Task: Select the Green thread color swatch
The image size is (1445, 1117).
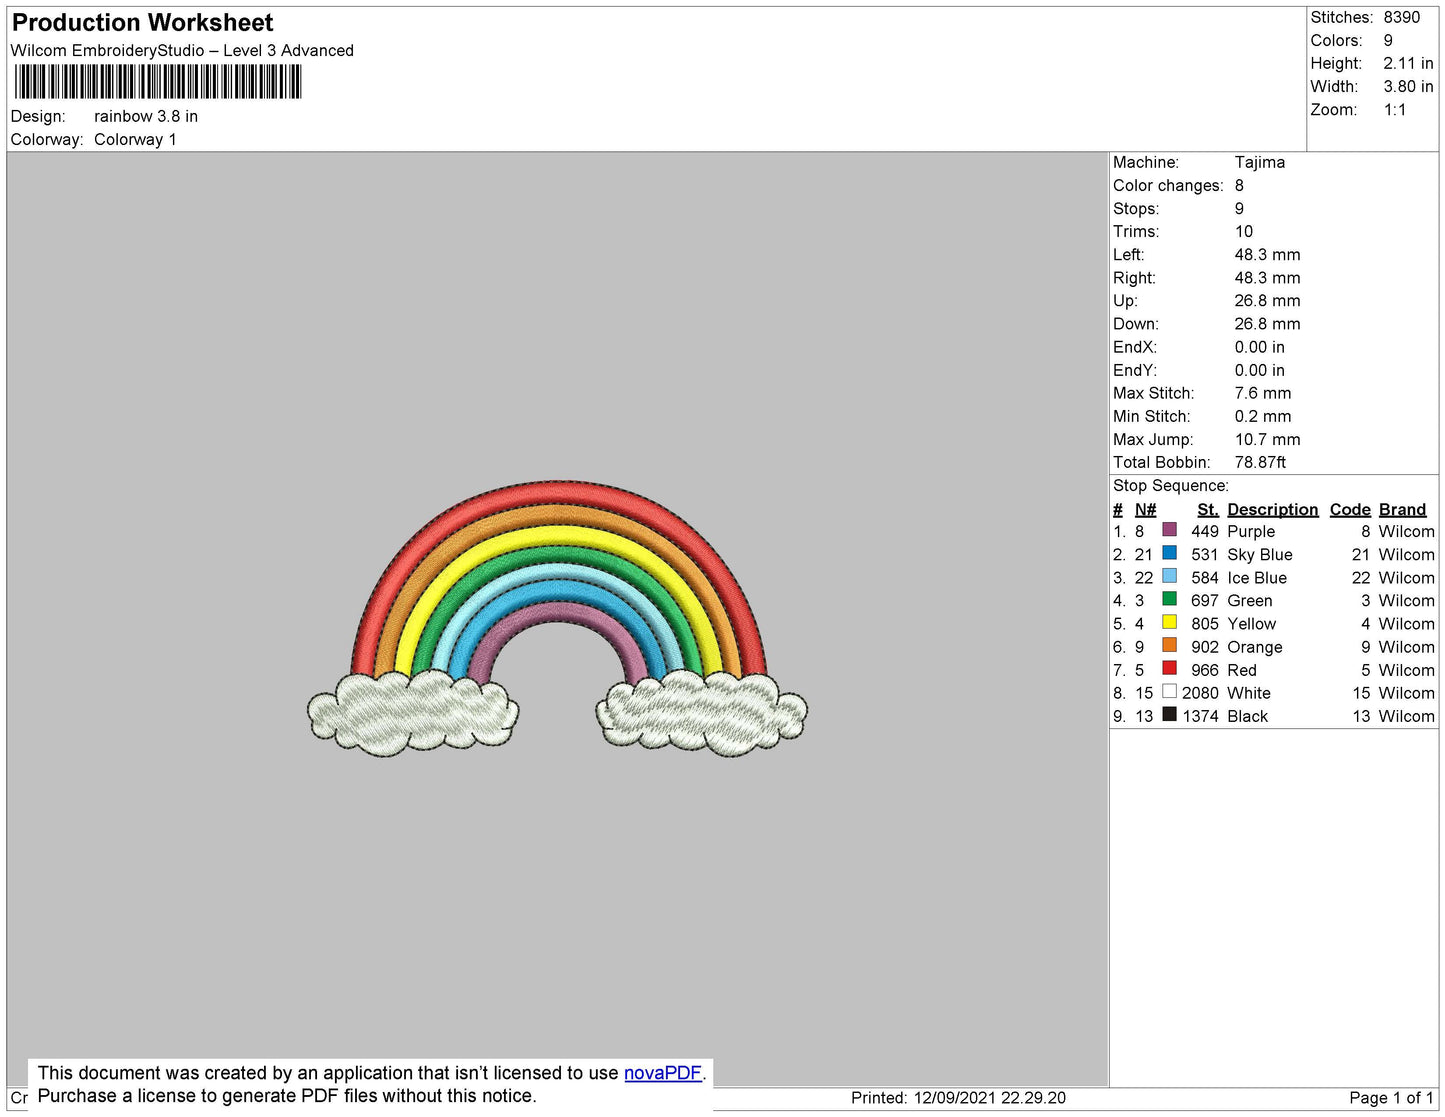Action: [1169, 599]
